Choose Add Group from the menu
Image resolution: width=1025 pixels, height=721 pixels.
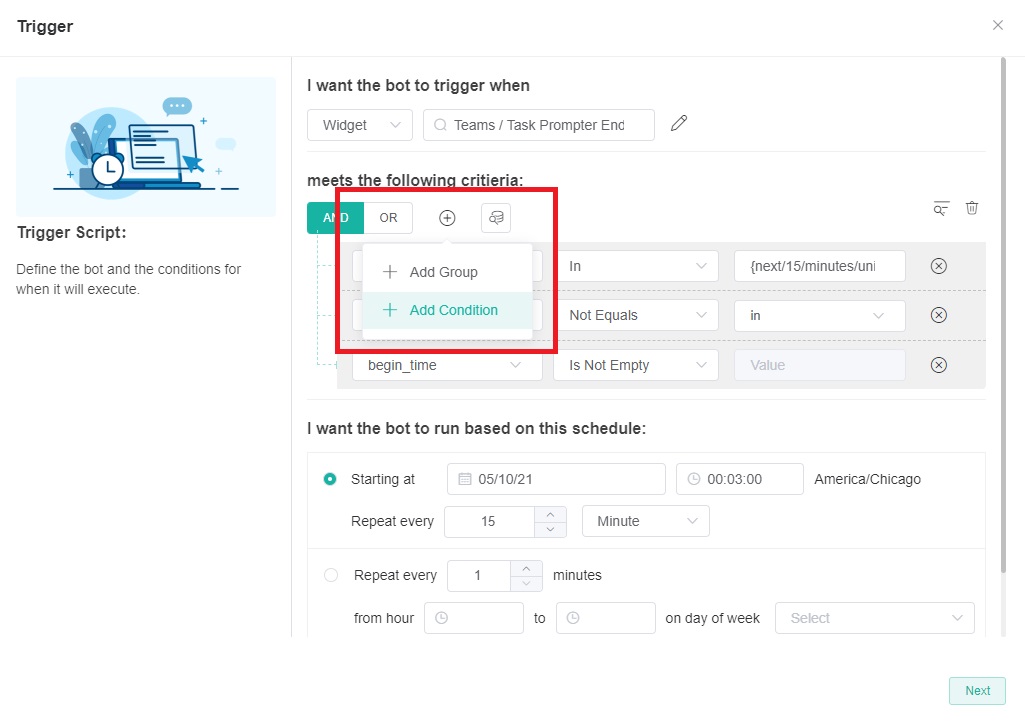click(x=443, y=272)
